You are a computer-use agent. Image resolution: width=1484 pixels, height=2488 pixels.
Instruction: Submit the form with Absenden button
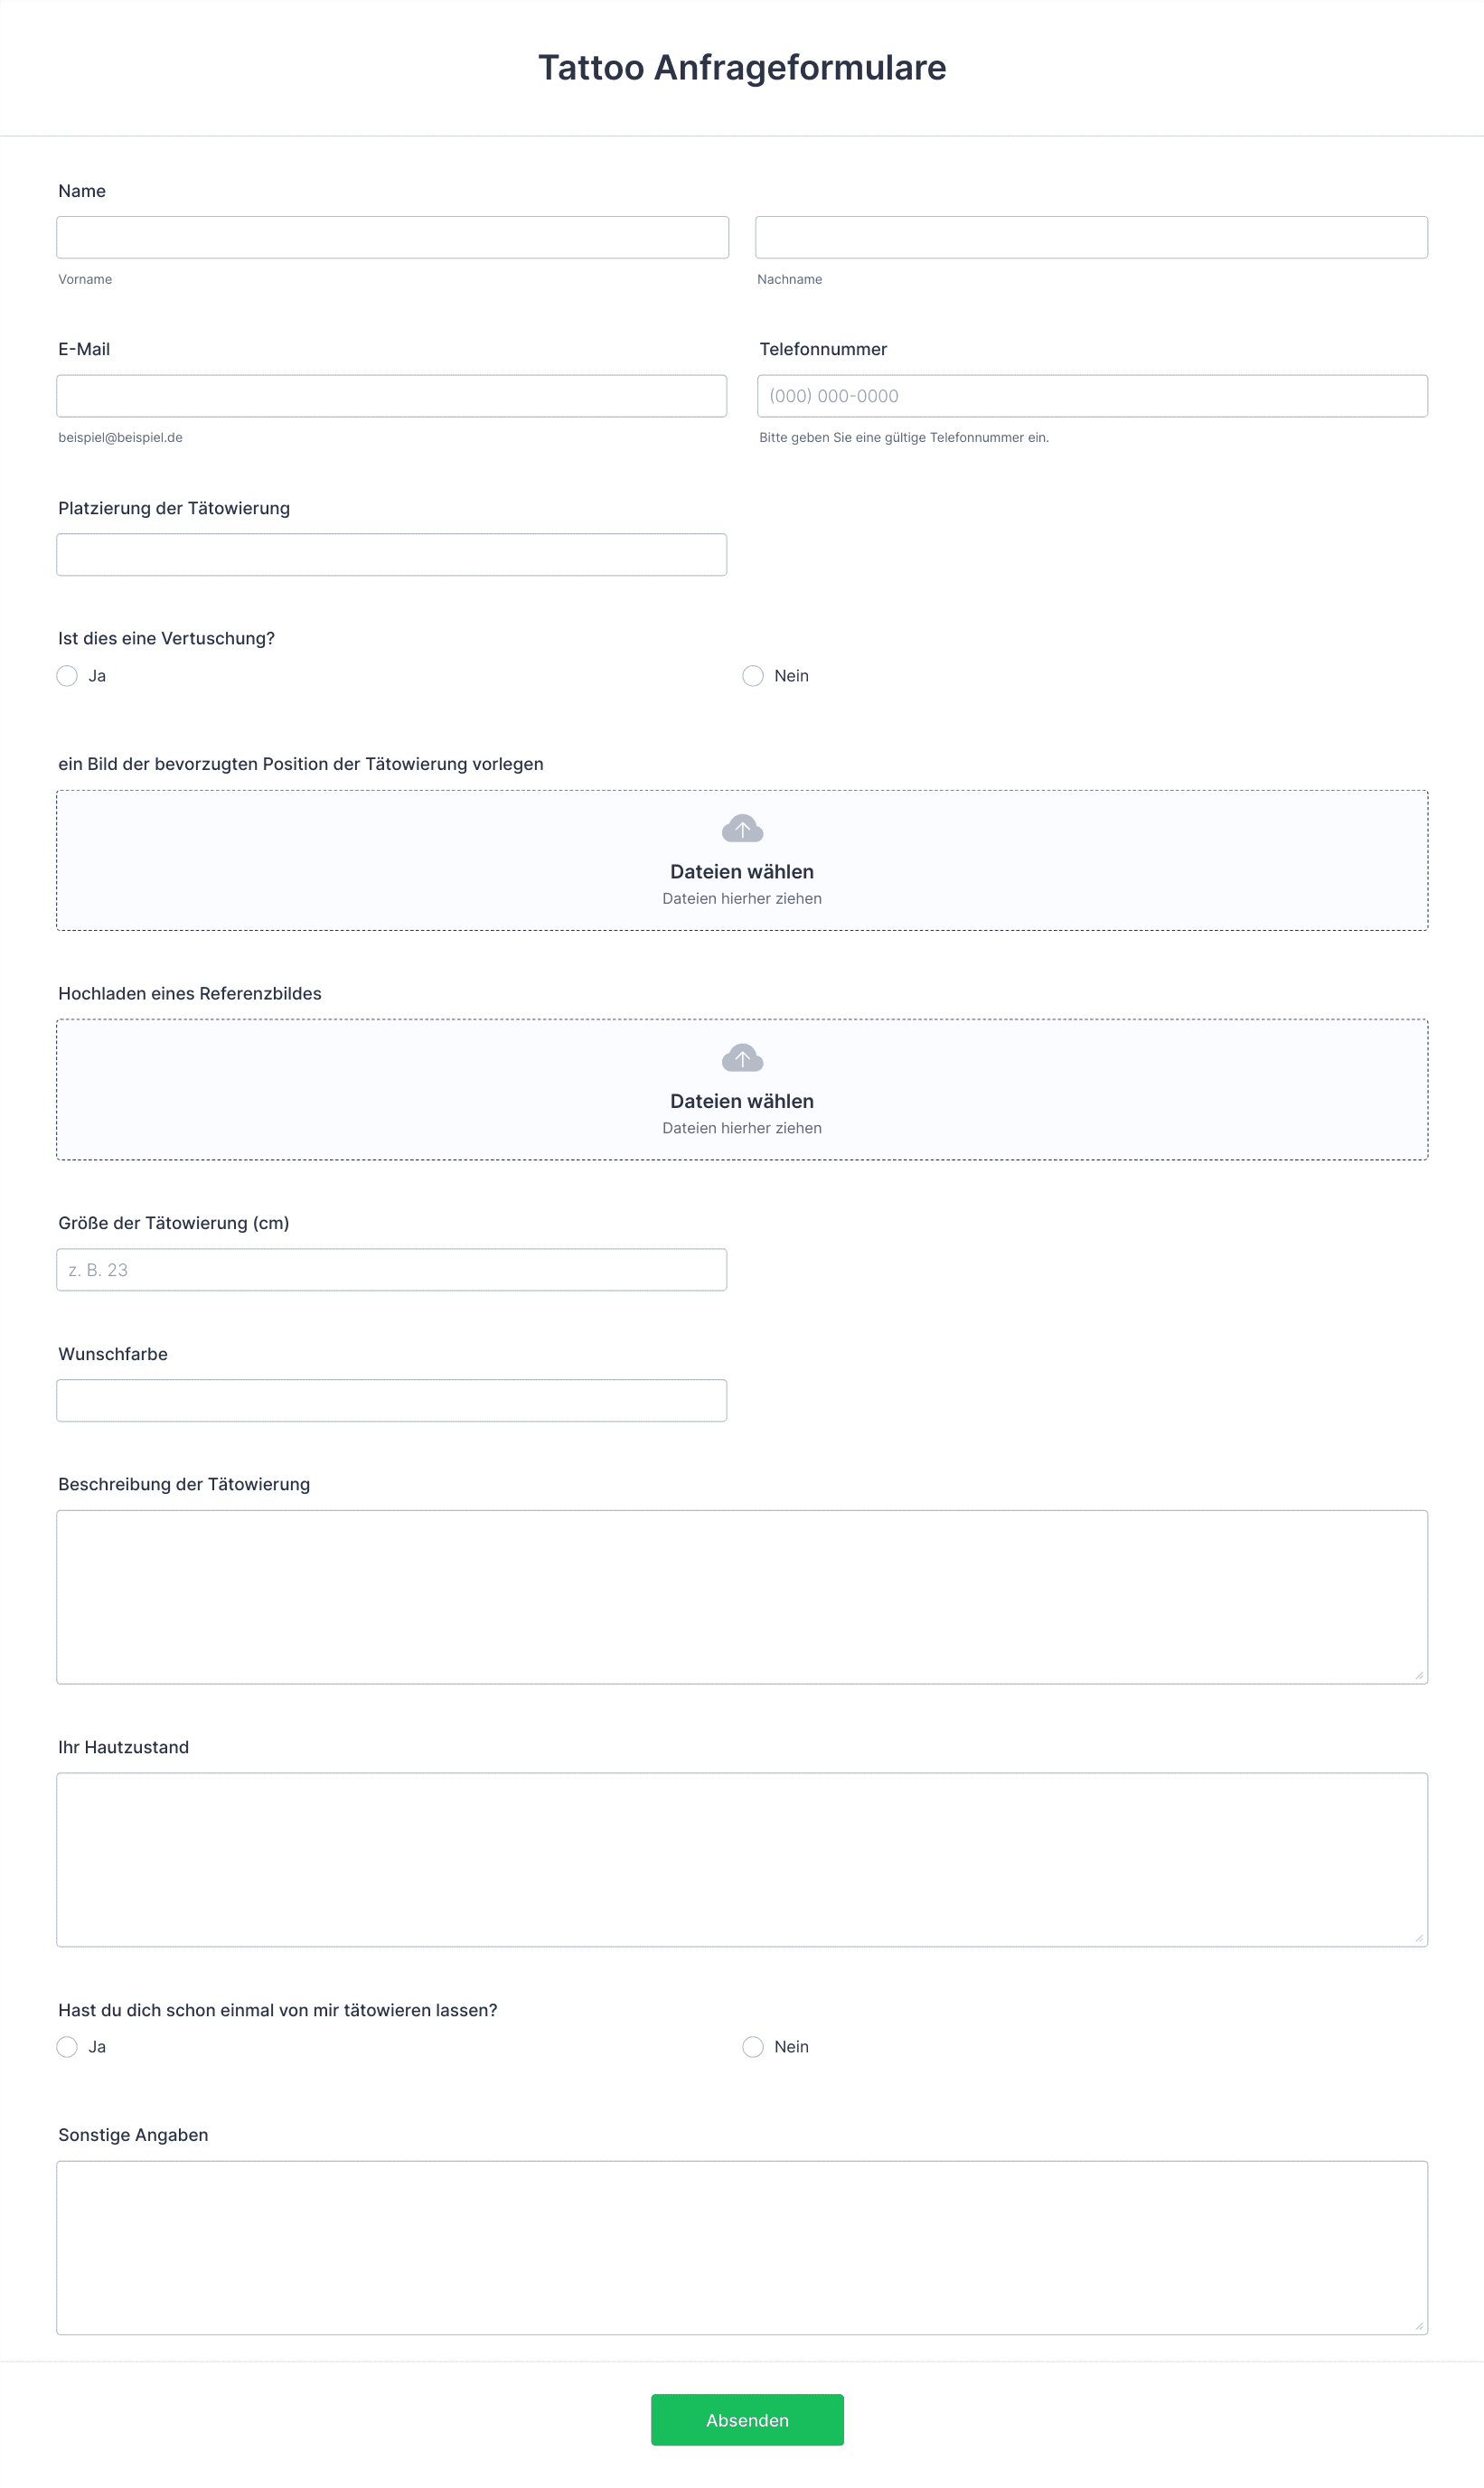point(747,2420)
